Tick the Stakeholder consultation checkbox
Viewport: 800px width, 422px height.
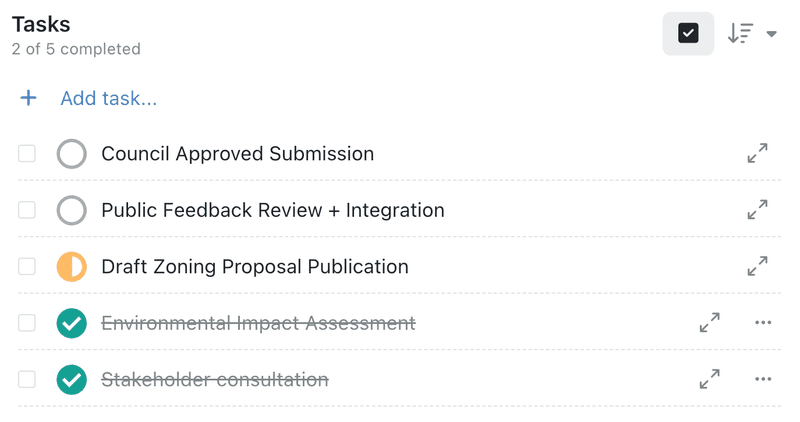tap(27, 380)
